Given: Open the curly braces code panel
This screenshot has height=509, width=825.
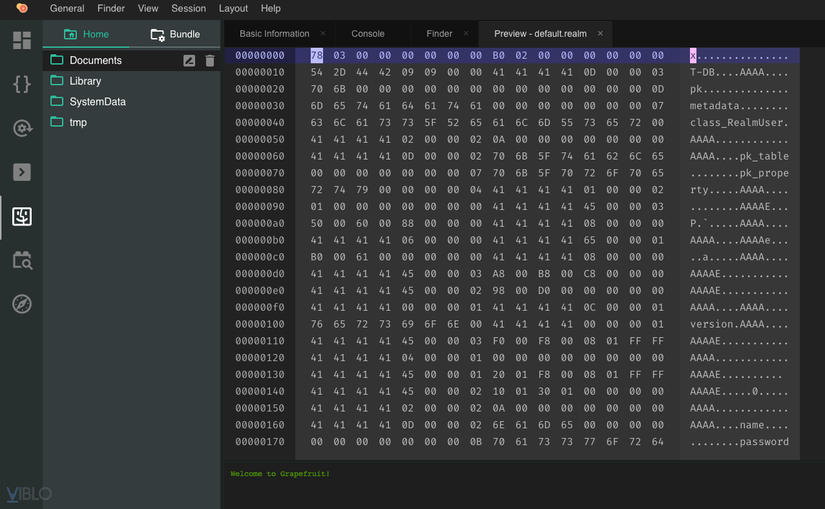Looking at the screenshot, I should (21, 84).
